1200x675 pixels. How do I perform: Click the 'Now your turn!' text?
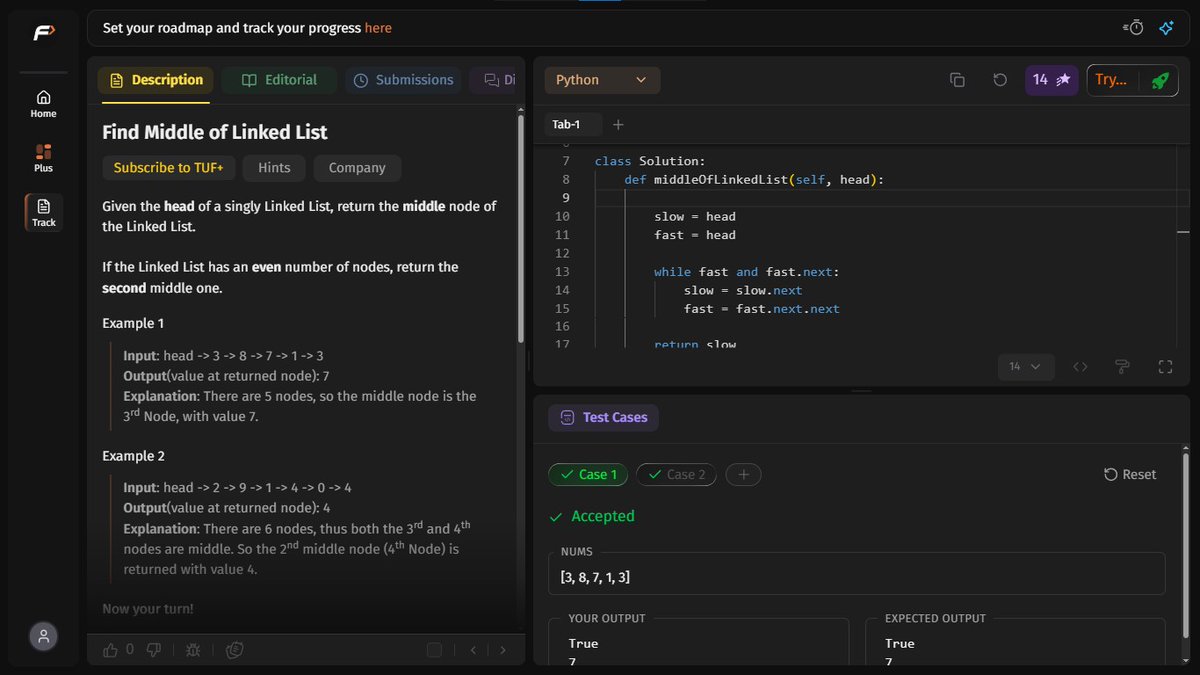tap(148, 609)
